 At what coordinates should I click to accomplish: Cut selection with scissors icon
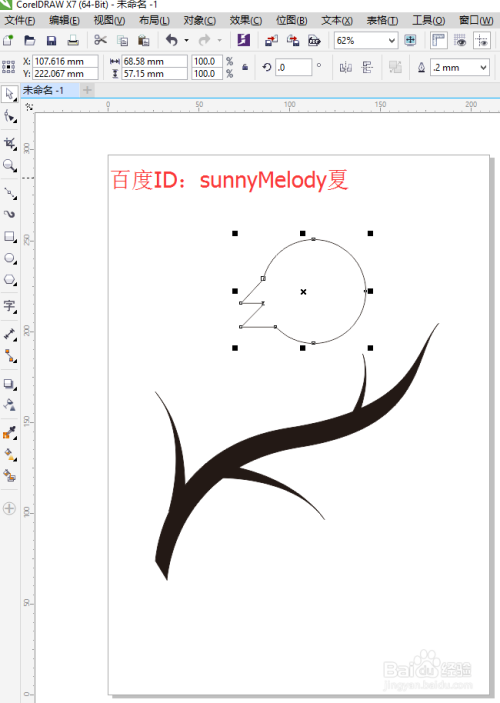(100, 40)
